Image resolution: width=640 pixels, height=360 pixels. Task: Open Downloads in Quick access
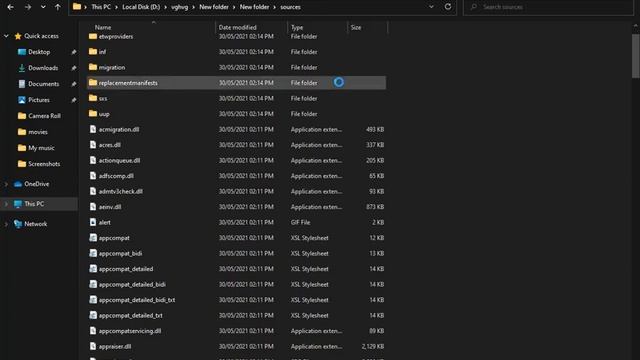pos(43,68)
